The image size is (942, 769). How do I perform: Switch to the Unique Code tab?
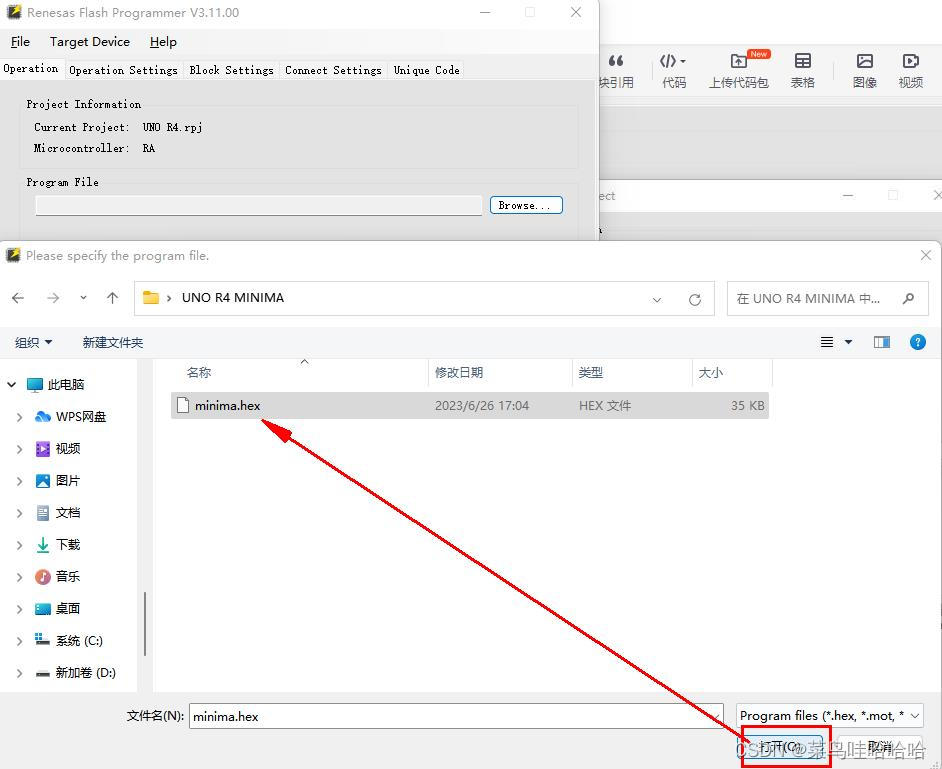tap(427, 70)
